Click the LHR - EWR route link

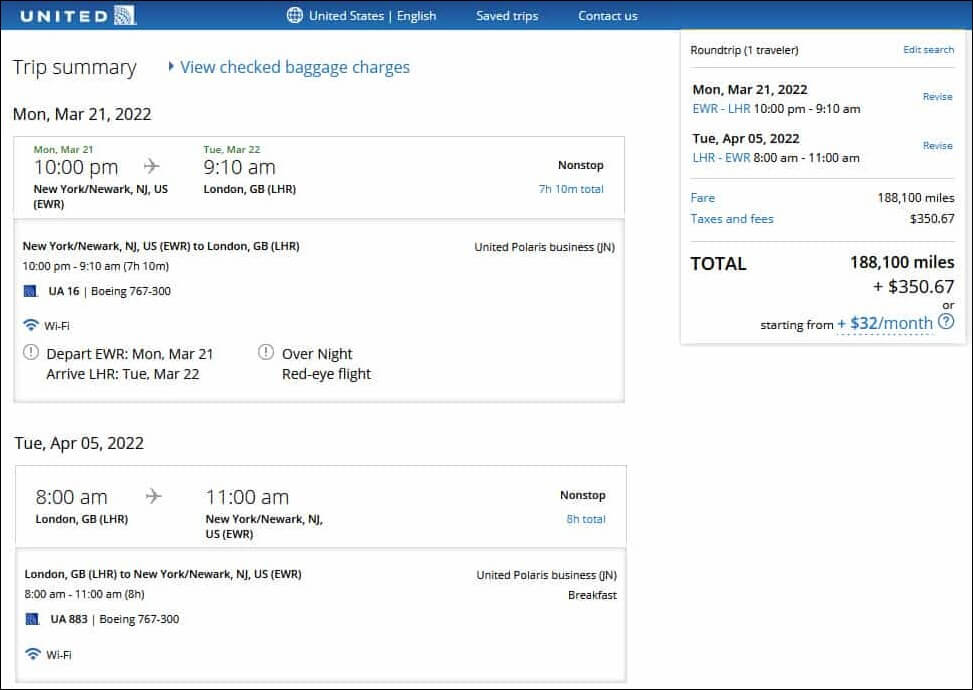coord(721,158)
